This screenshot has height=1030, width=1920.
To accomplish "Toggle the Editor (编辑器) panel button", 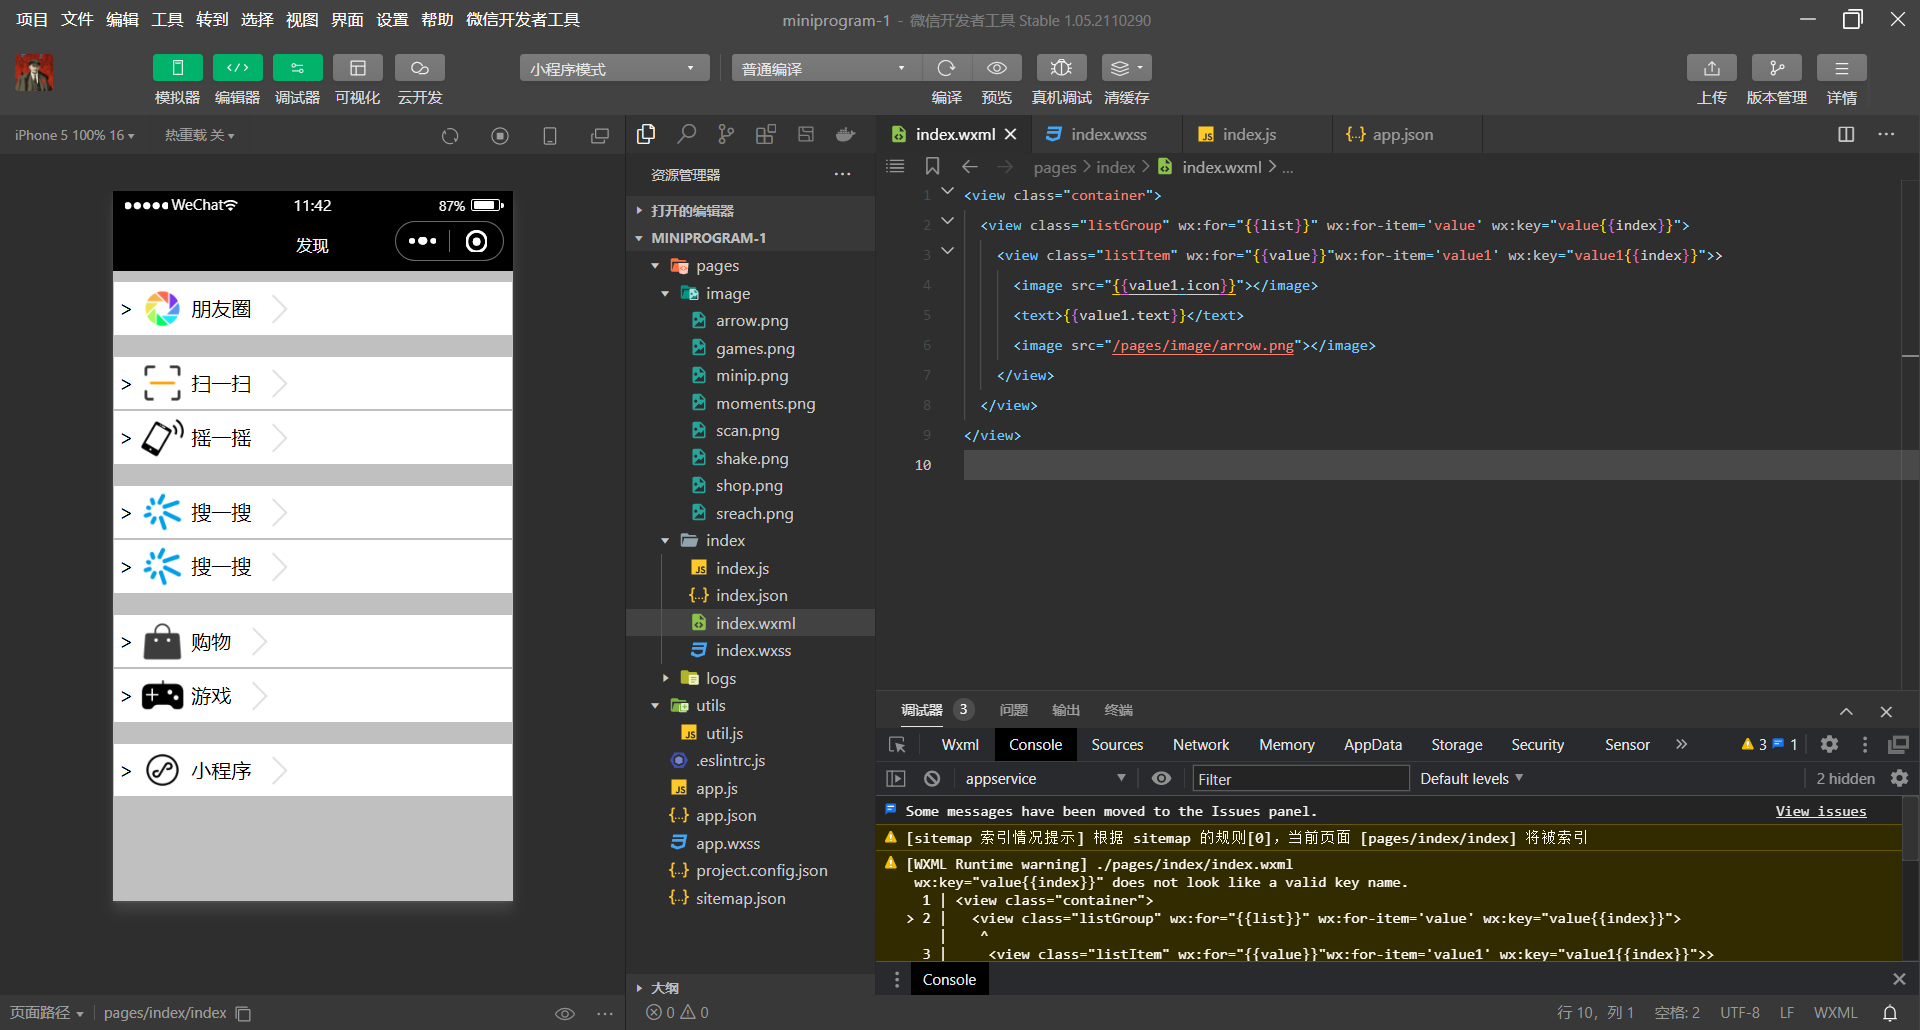I will coord(237,68).
